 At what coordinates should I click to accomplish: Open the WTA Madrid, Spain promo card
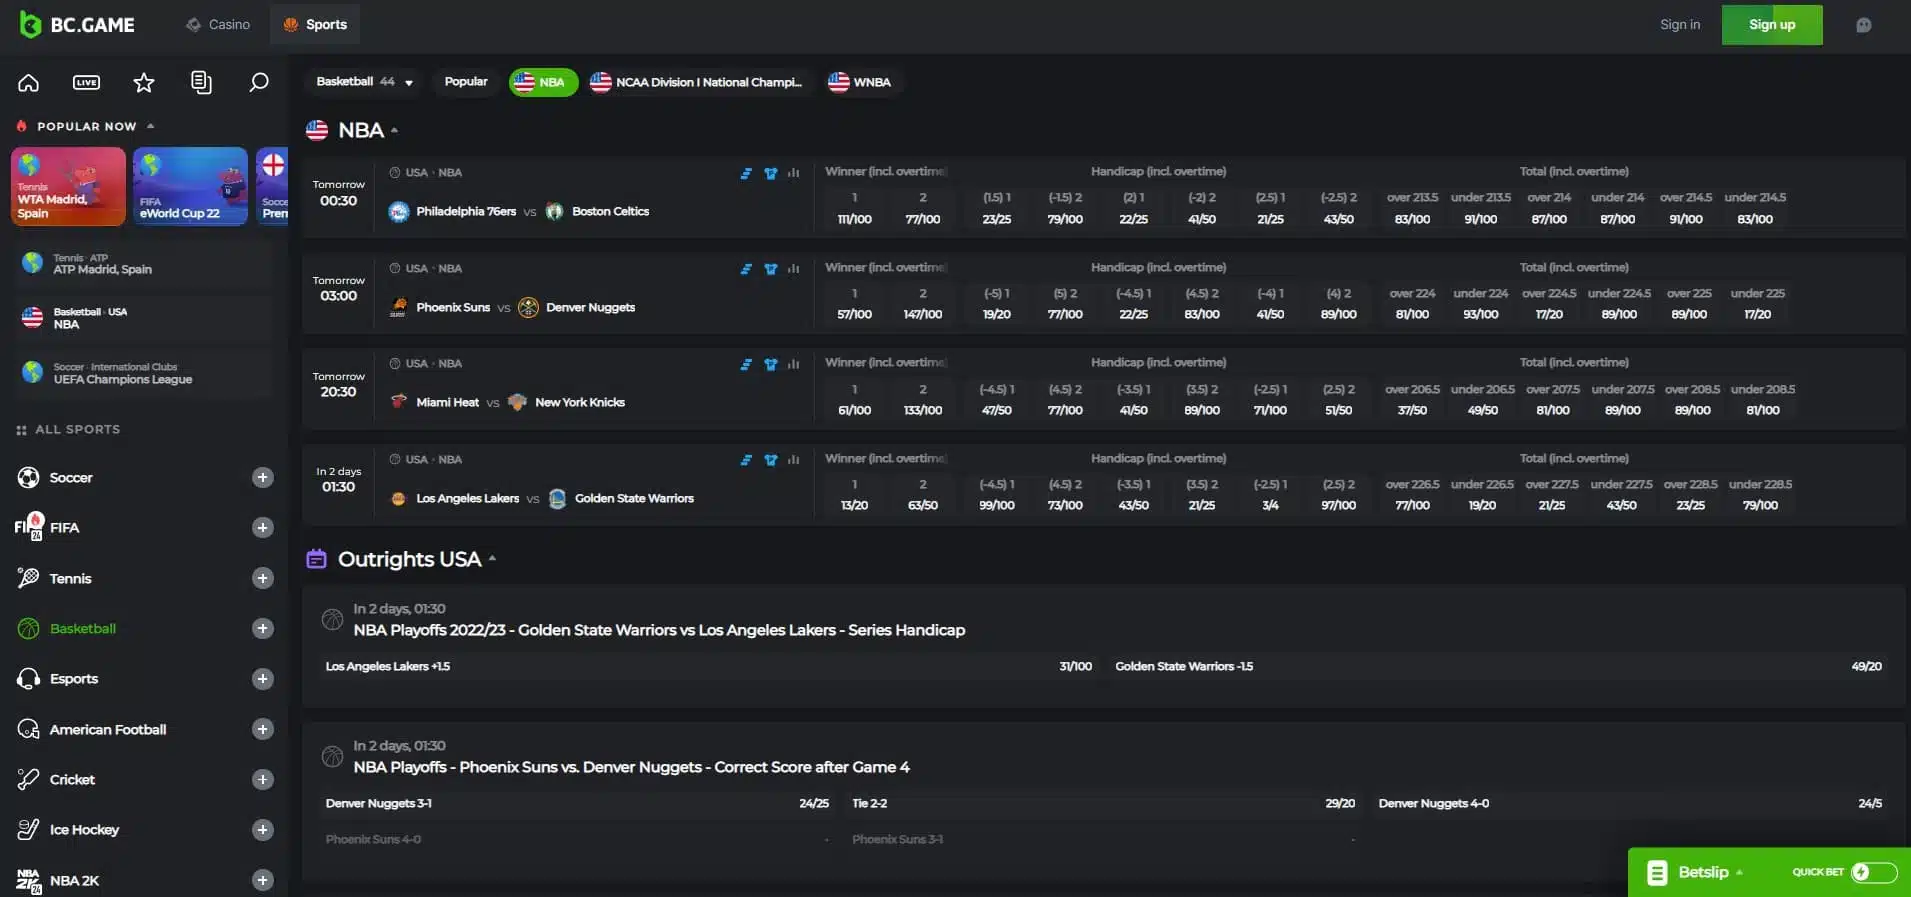(68, 187)
